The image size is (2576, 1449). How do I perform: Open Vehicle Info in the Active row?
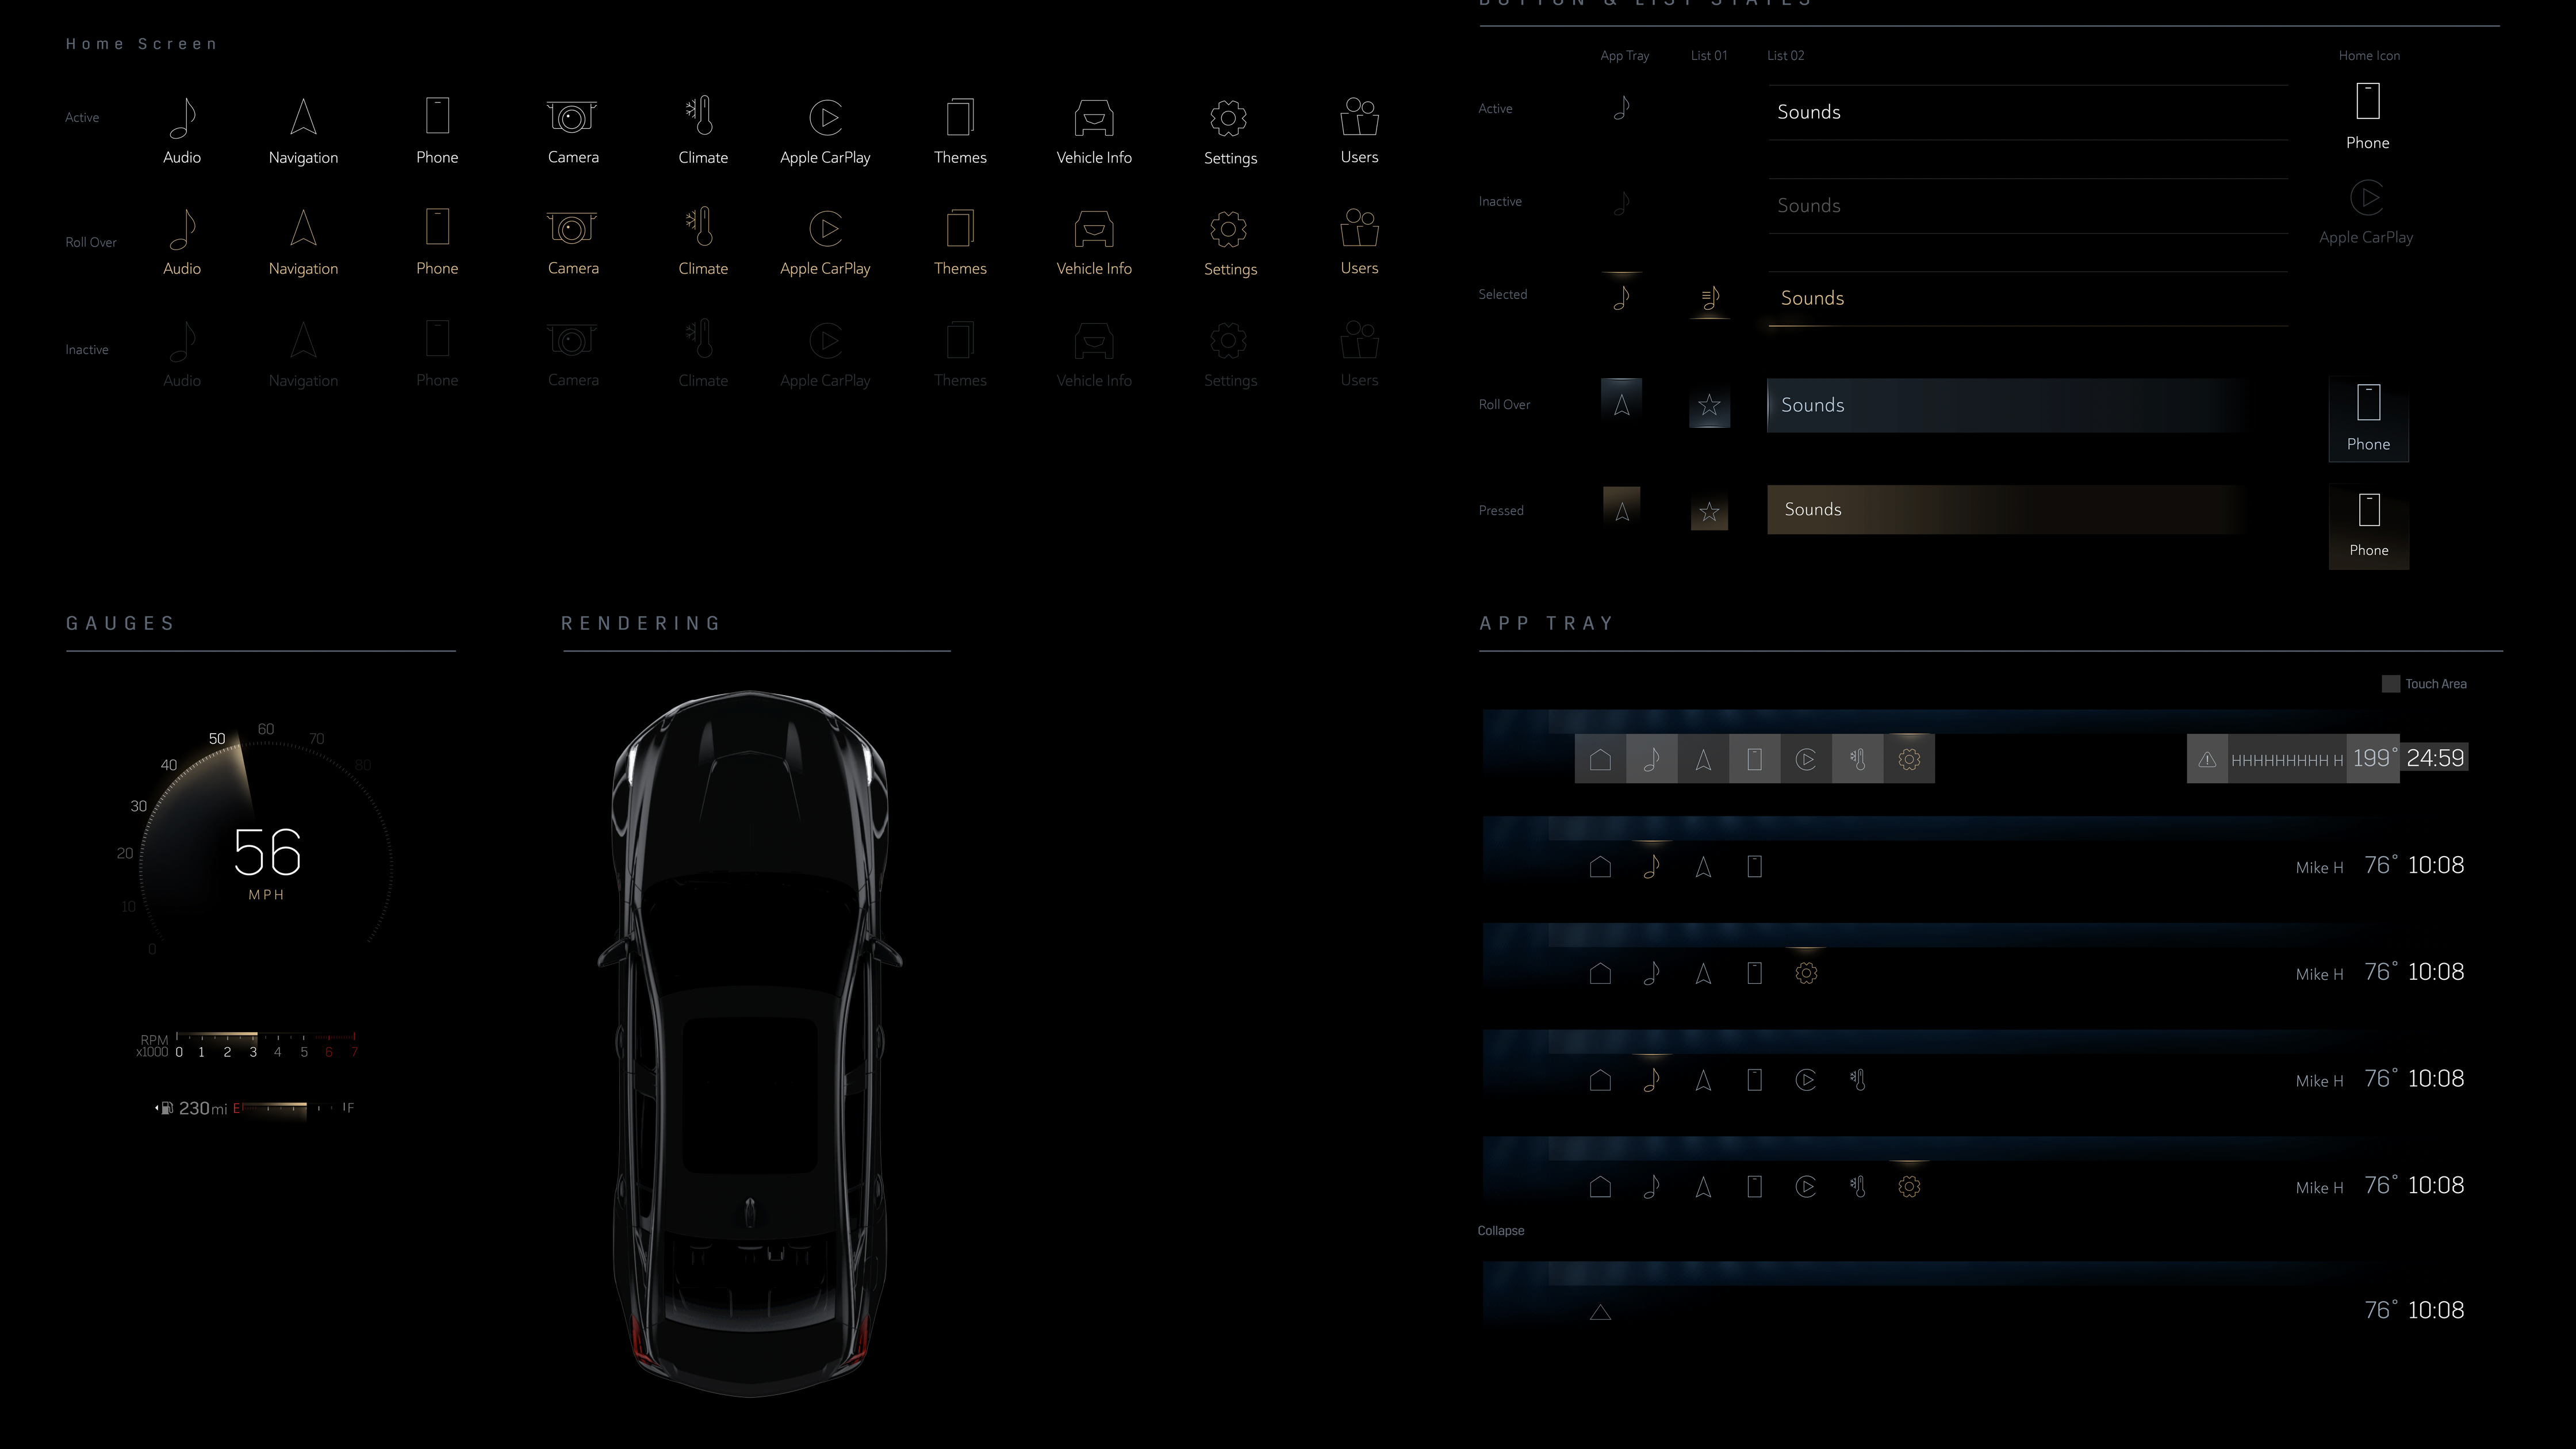click(x=1093, y=118)
